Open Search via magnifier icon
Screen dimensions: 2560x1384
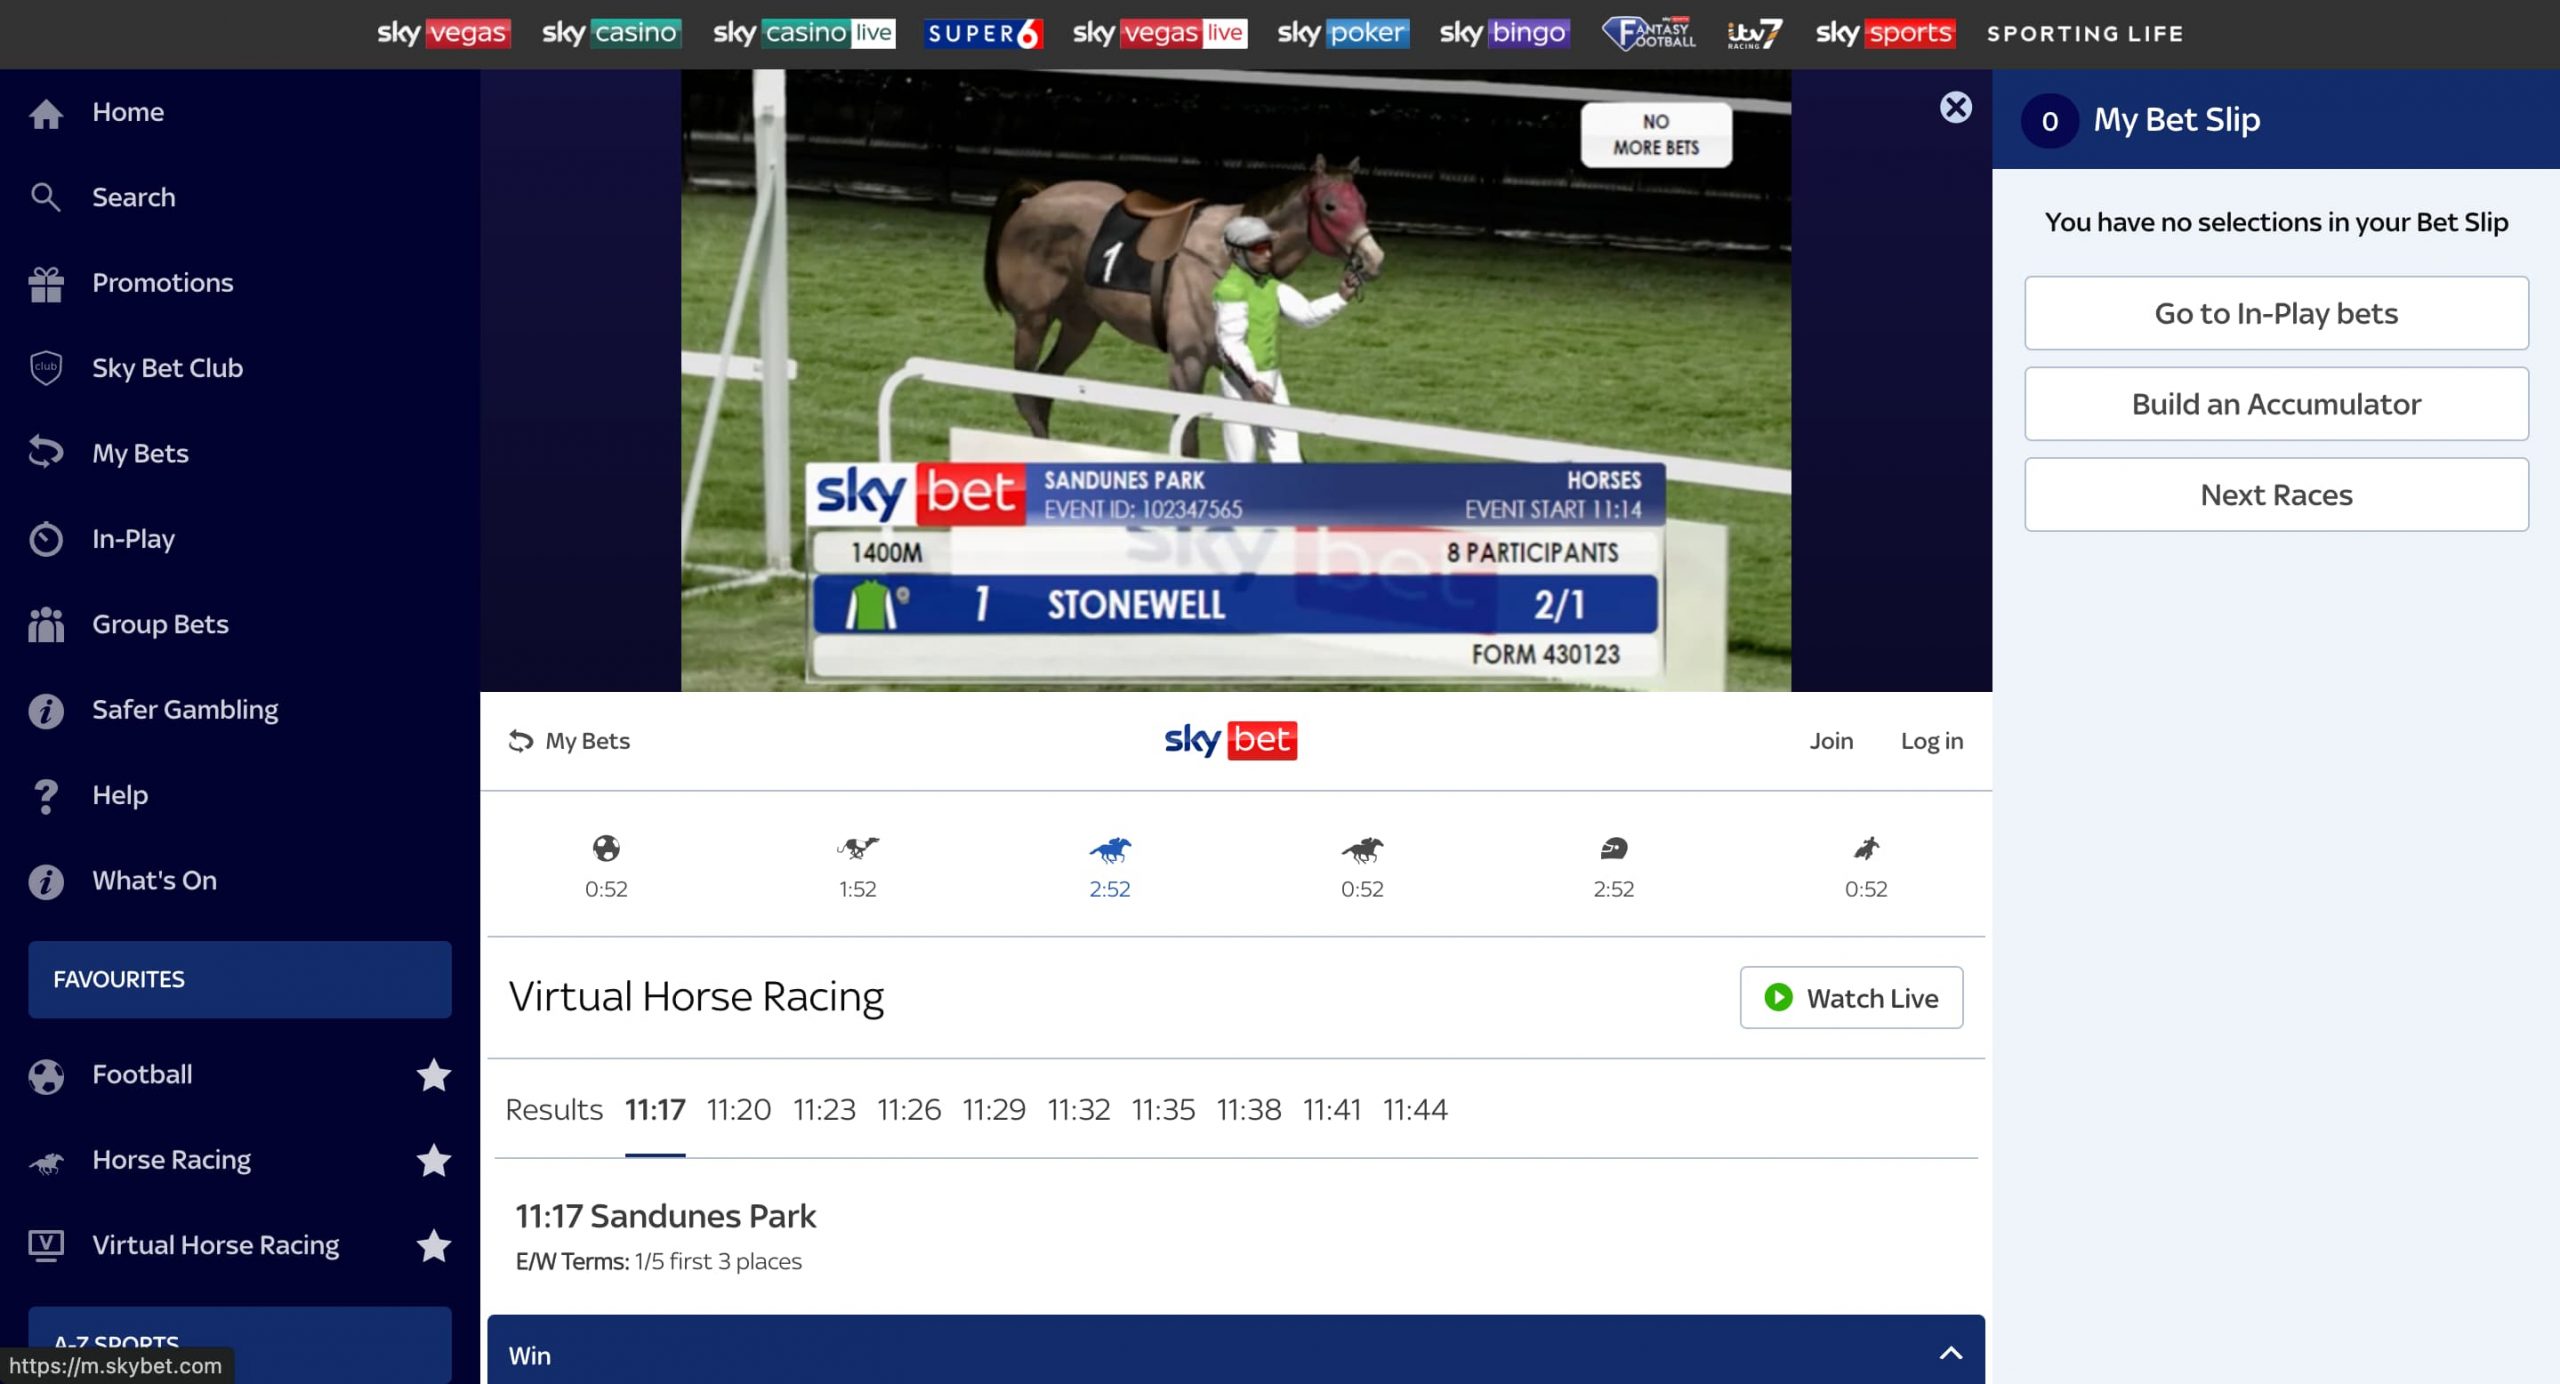coord(46,198)
